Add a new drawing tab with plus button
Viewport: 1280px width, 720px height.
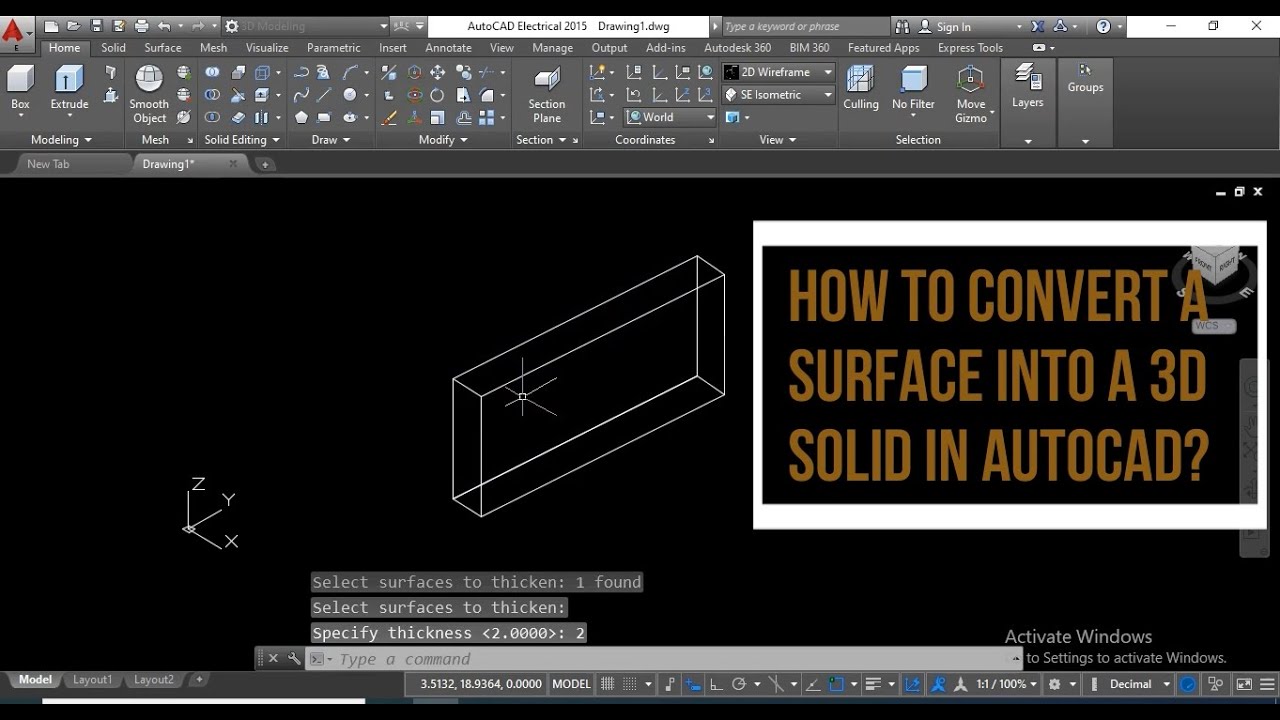265,164
